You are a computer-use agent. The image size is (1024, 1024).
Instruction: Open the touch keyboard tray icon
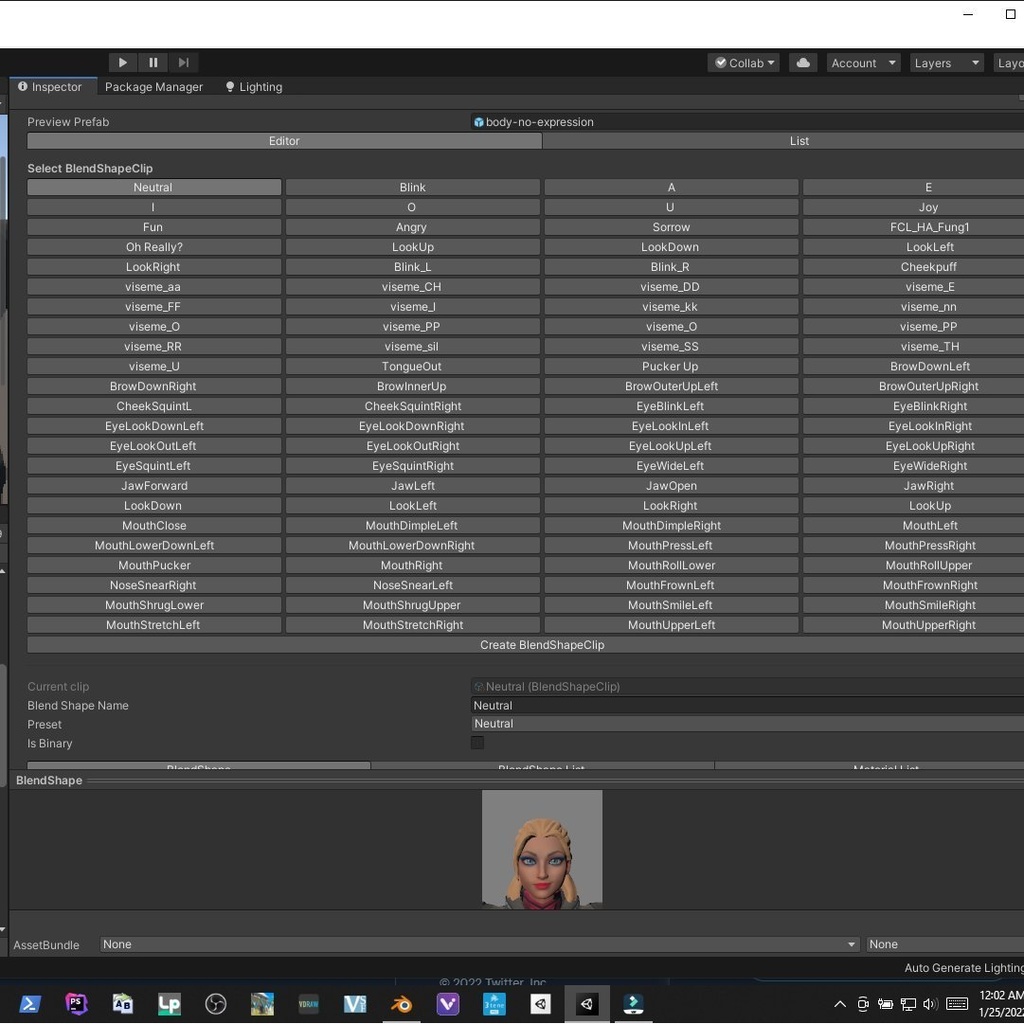click(x=957, y=1004)
